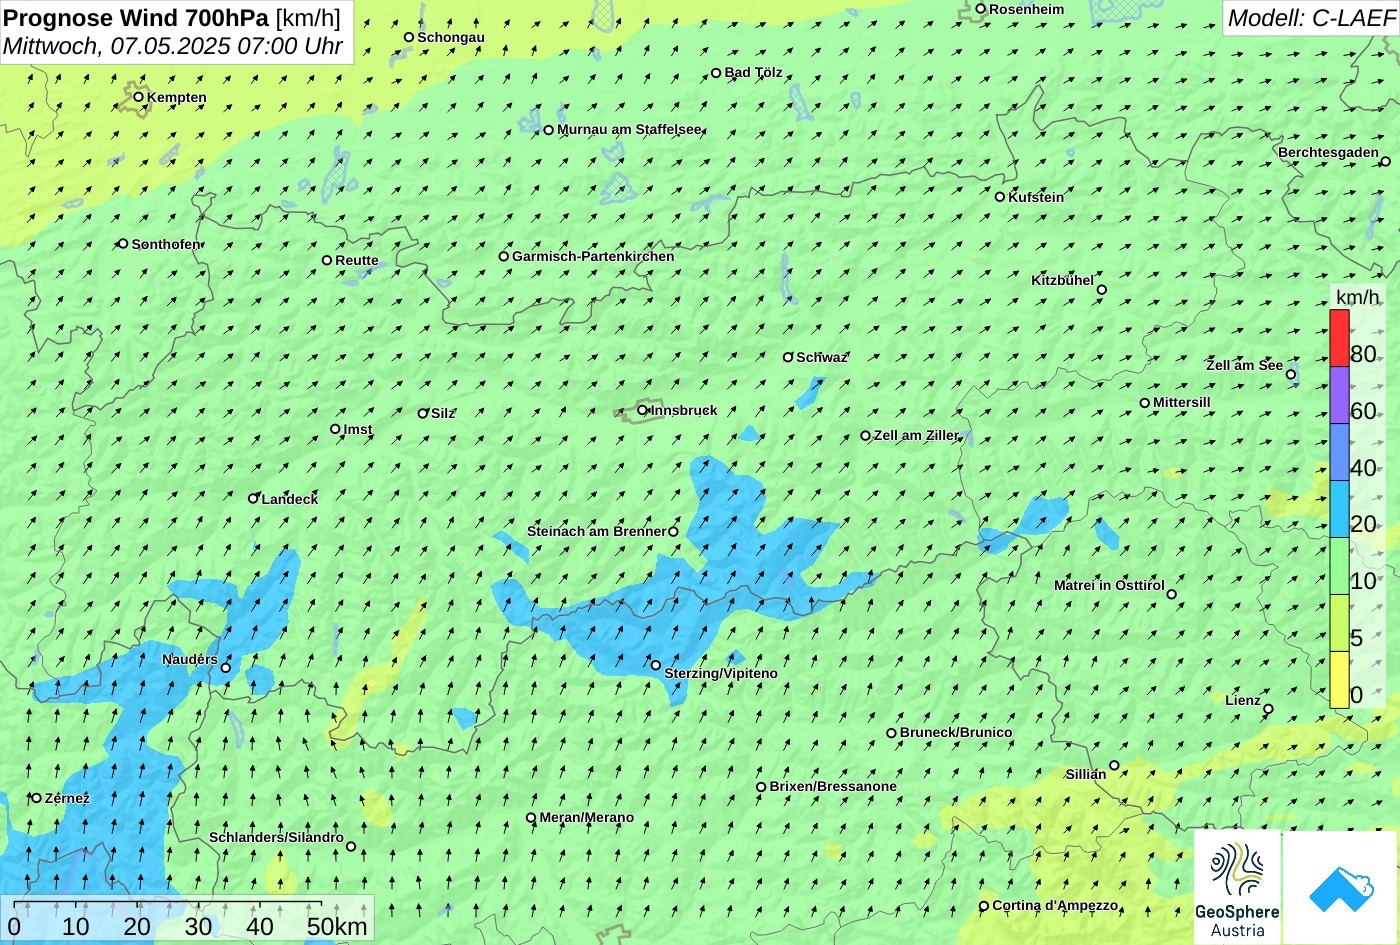Click the Berchtesgaden city marker

1385,160
